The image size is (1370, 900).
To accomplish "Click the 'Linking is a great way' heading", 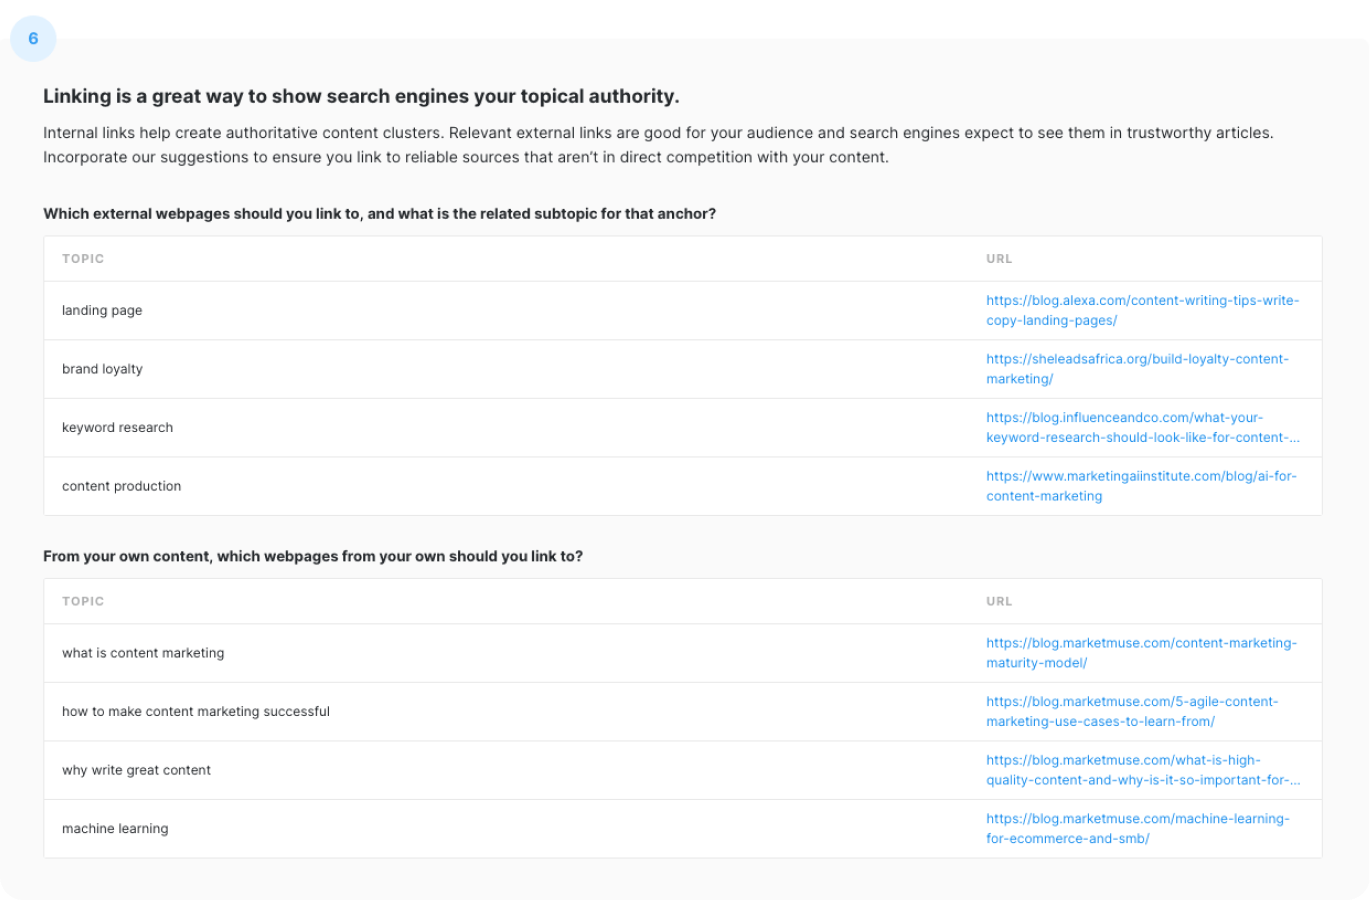I will 361,96.
